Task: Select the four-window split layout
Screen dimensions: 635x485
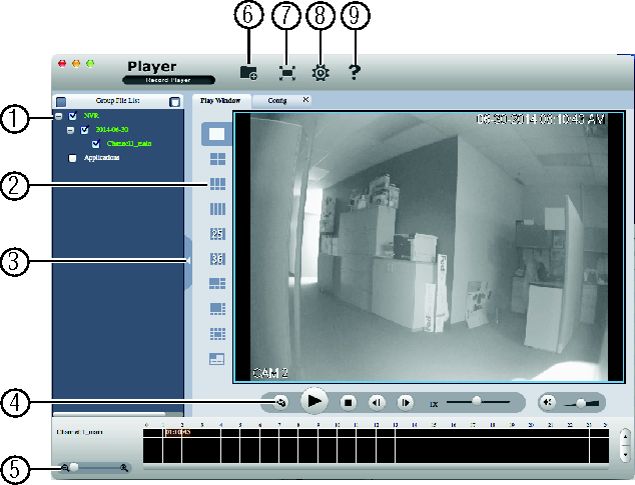Action: point(217,159)
